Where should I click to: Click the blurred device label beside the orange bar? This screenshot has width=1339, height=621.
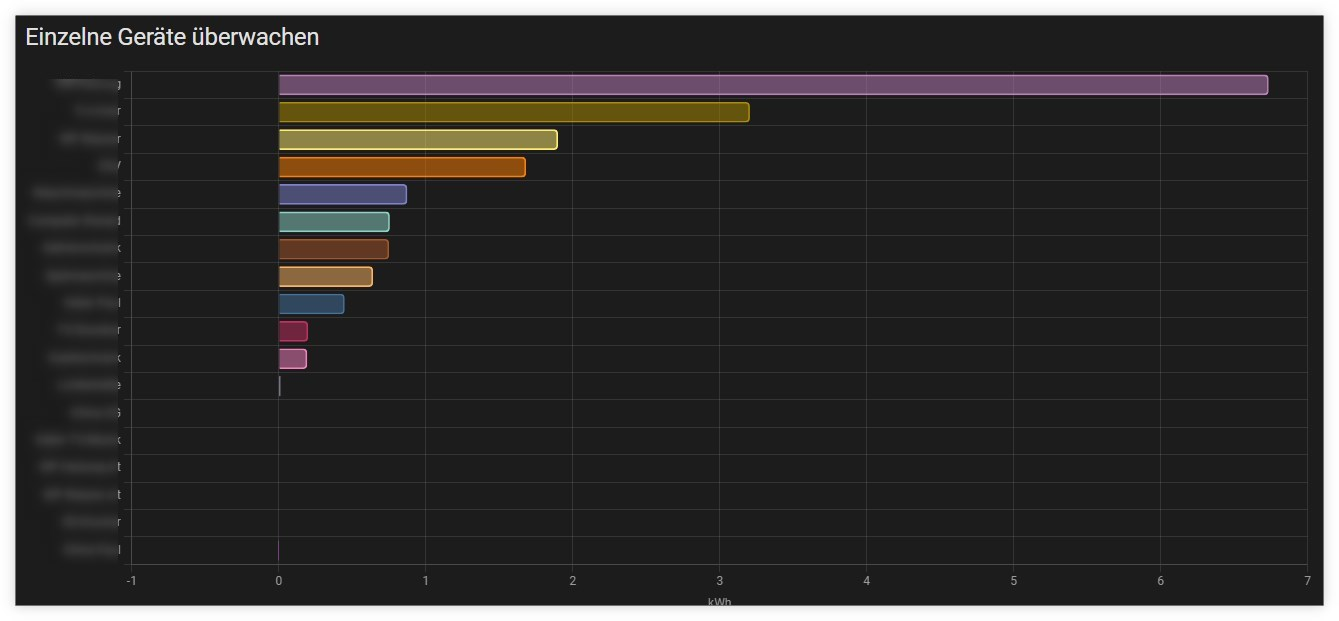(108, 167)
